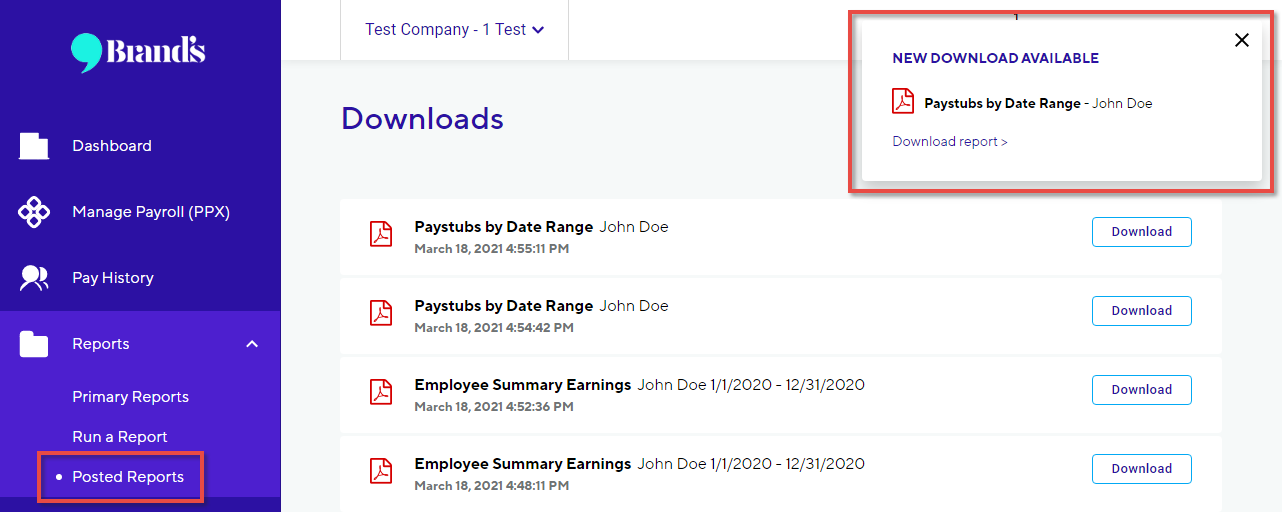Click the Paystubs title dated 4:54:42 PM
The width and height of the screenshot is (1282, 512).
point(504,306)
